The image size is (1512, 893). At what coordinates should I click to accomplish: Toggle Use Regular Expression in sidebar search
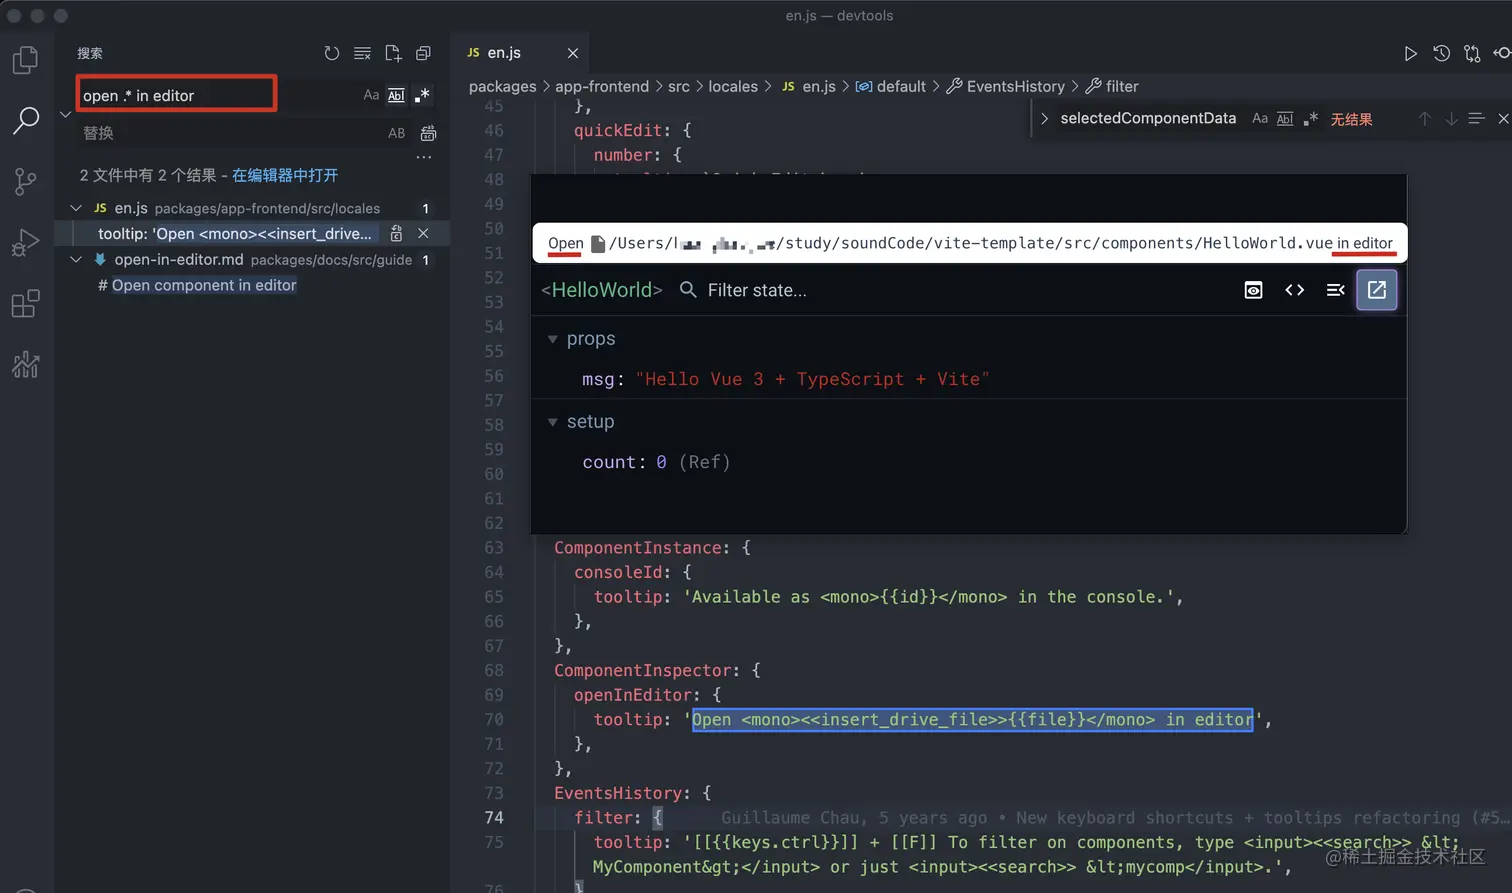pyautogui.click(x=422, y=95)
